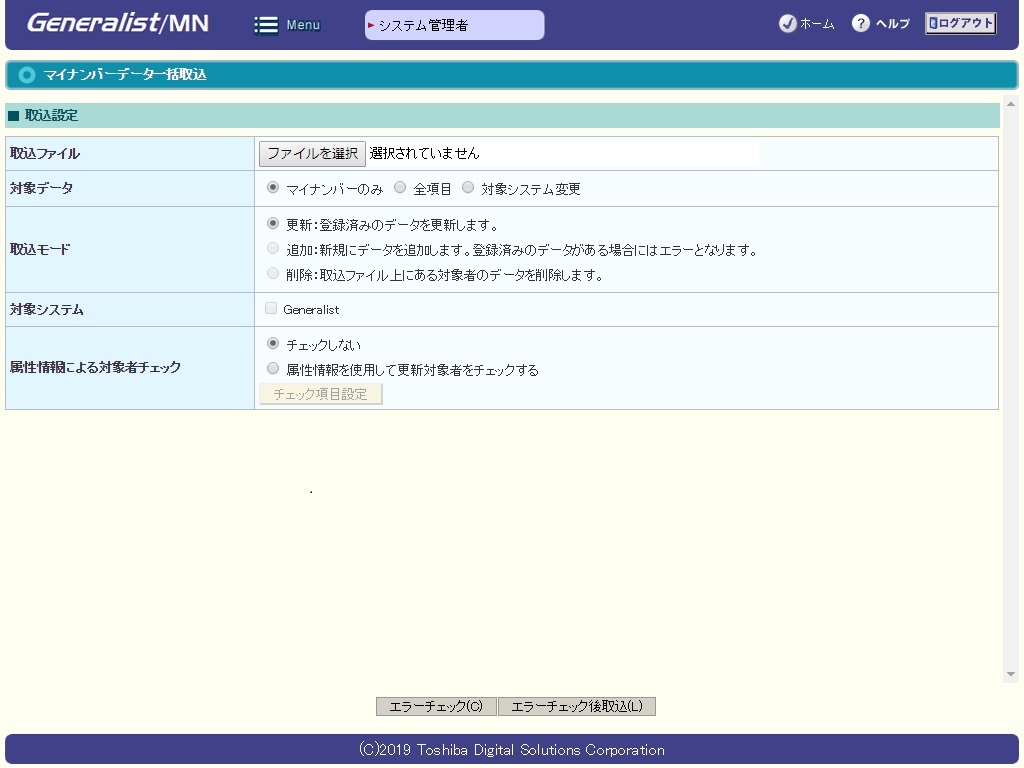The image size is (1024, 768).
Task: Open the Menu text label
Action: pyautogui.click(x=303, y=25)
